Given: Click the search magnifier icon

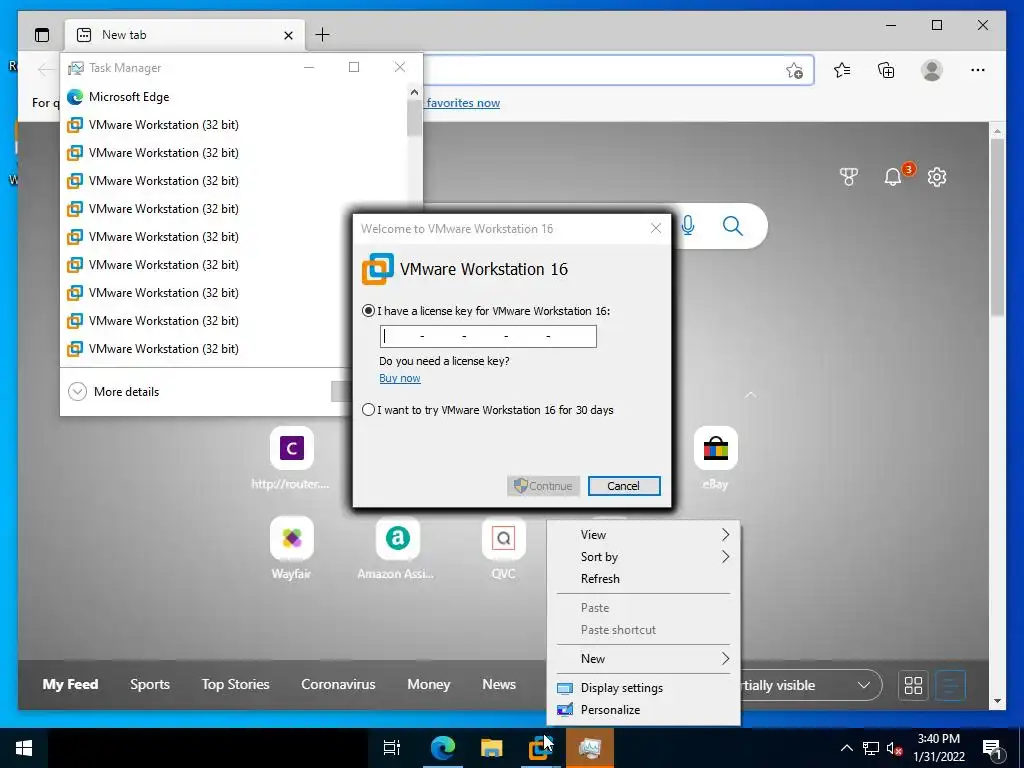Looking at the screenshot, I should tap(733, 226).
